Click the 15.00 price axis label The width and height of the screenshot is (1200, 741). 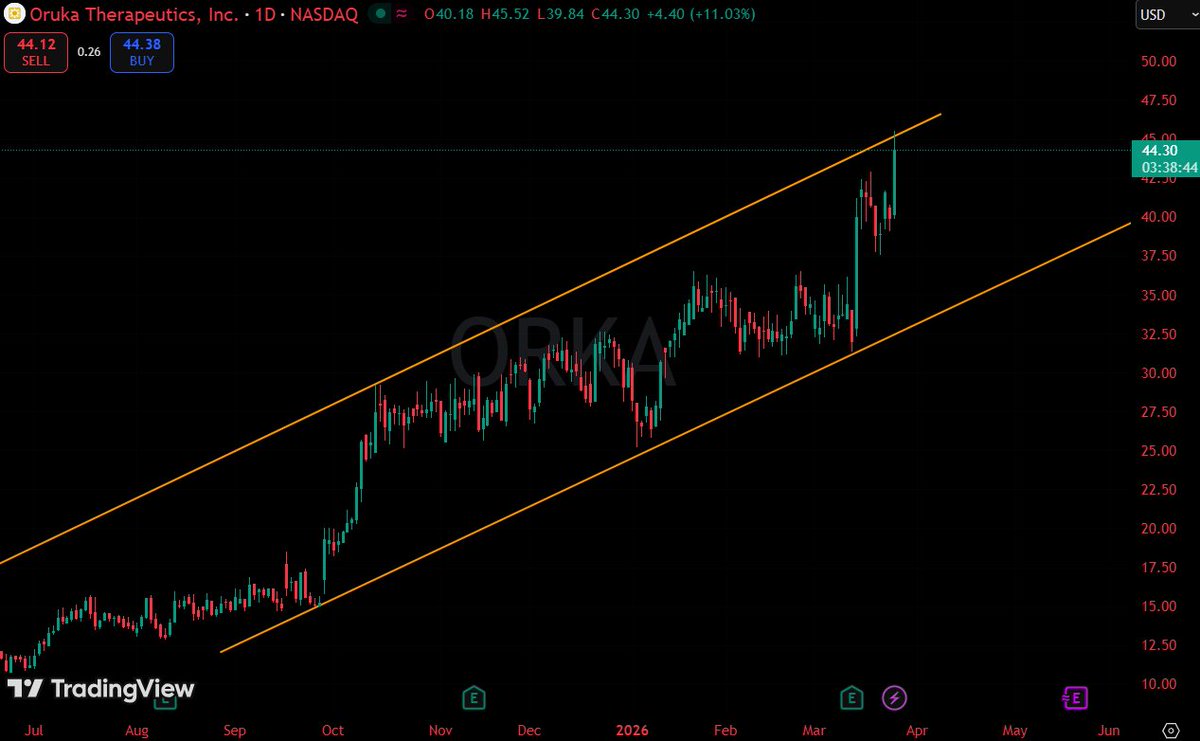pos(1157,606)
